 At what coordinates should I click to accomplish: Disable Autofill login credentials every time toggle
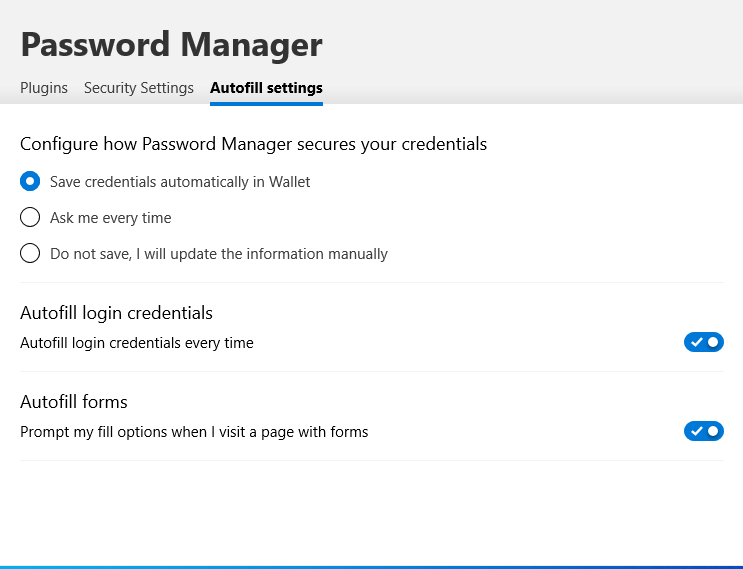[704, 343]
